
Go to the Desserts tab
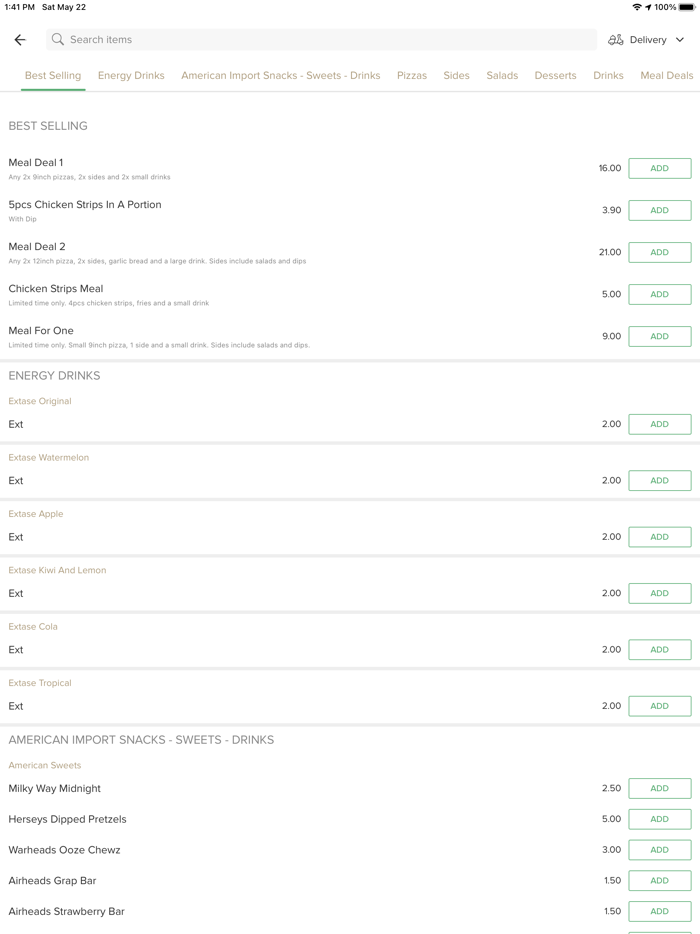(x=555, y=76)
